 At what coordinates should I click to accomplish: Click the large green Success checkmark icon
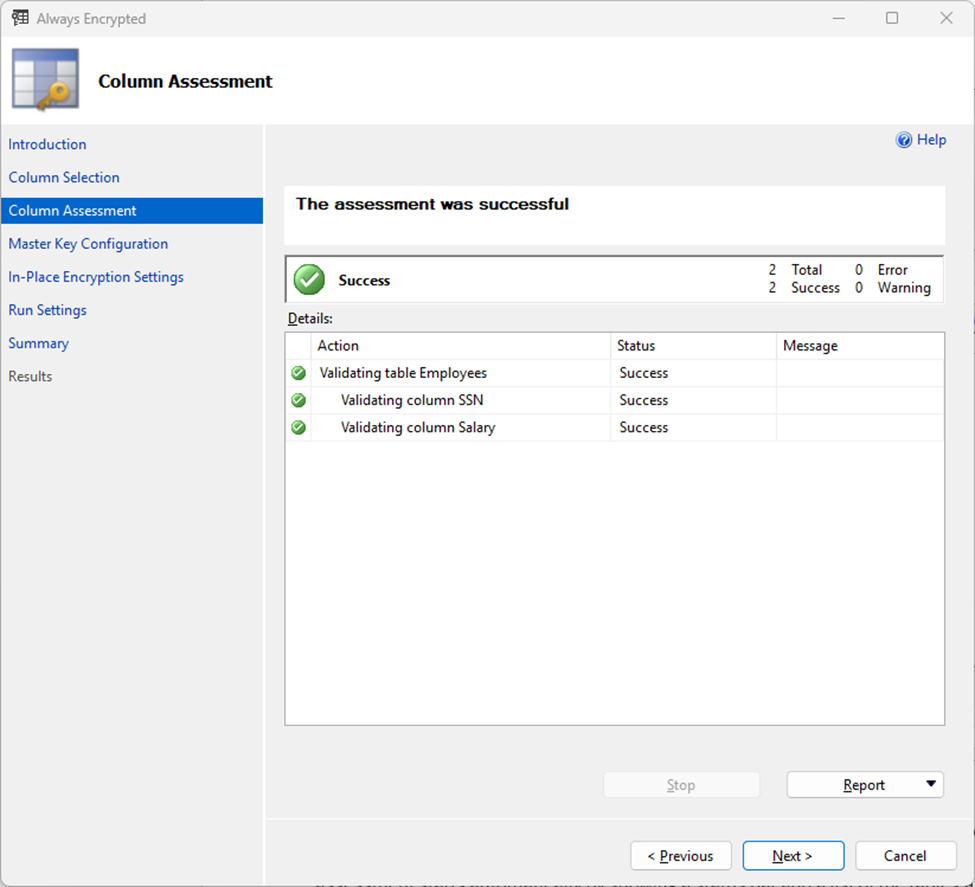(x=309, y=279)
